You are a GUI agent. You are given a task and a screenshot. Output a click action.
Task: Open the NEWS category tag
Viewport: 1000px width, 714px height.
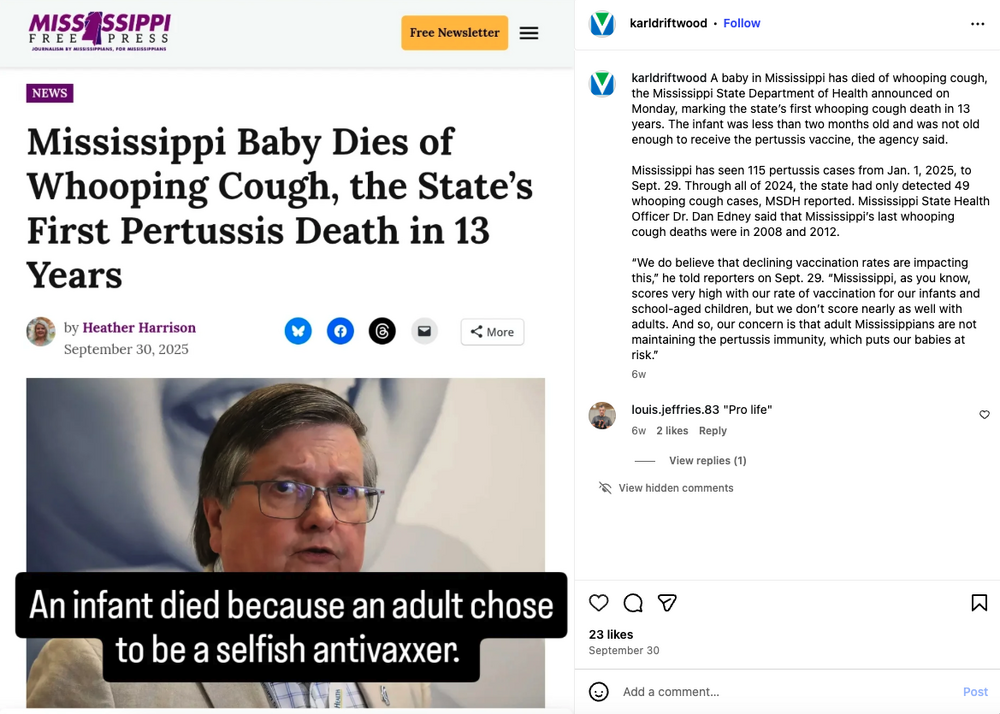(x=50, y=93)
